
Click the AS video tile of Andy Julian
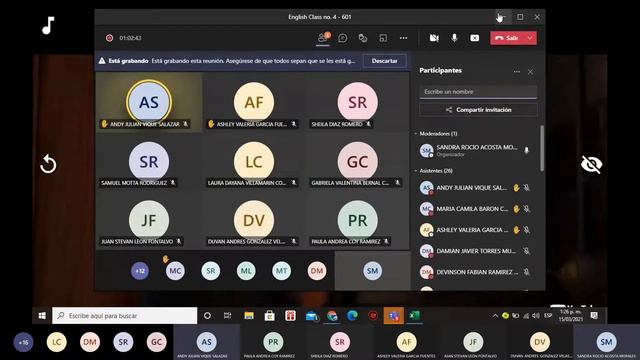(149, 102)
